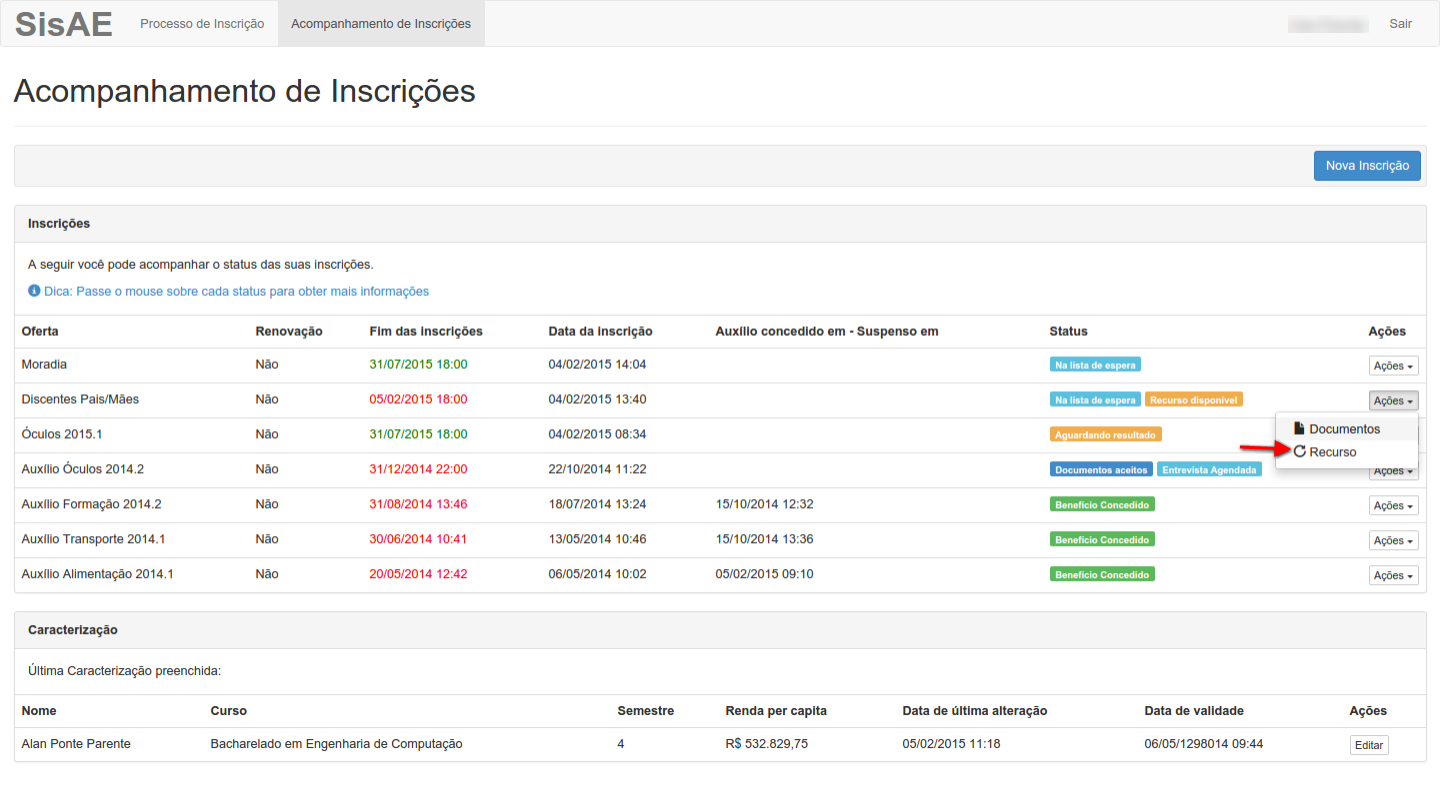Click Bacharelado em Engenharia de Computação course cell
The width and height of the screenshot is (1440, 790).
click(336, 744)
